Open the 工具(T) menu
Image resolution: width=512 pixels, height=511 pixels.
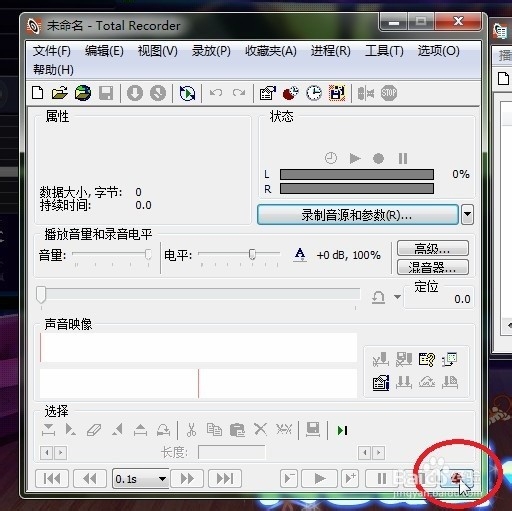pyautogui.click(x=384, y=51)
